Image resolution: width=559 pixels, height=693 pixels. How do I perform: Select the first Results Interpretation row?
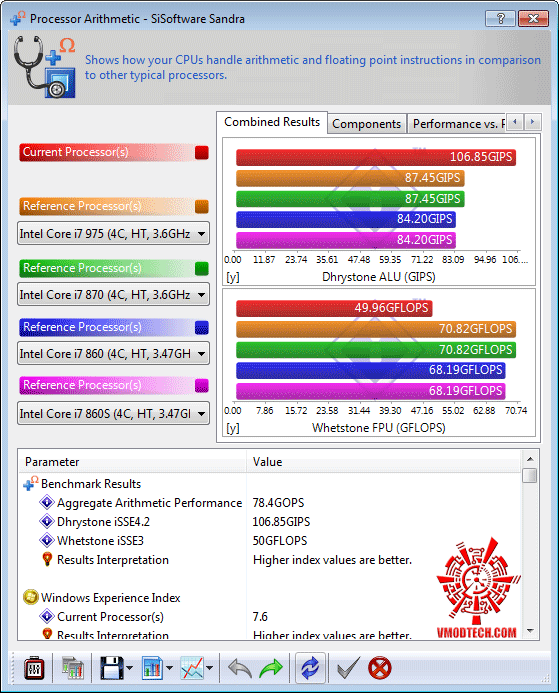270,560
